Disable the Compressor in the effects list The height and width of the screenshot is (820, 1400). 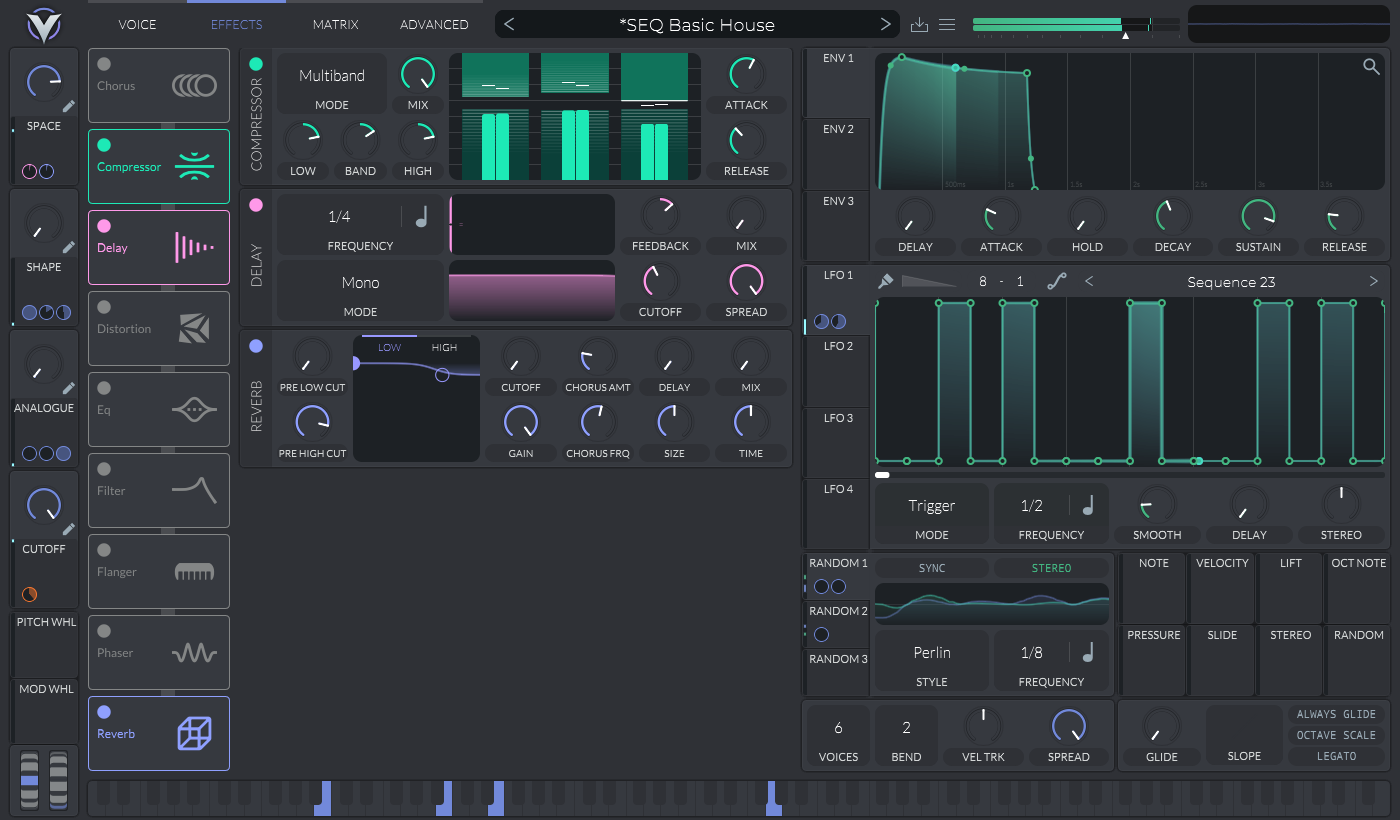[104, 145]
